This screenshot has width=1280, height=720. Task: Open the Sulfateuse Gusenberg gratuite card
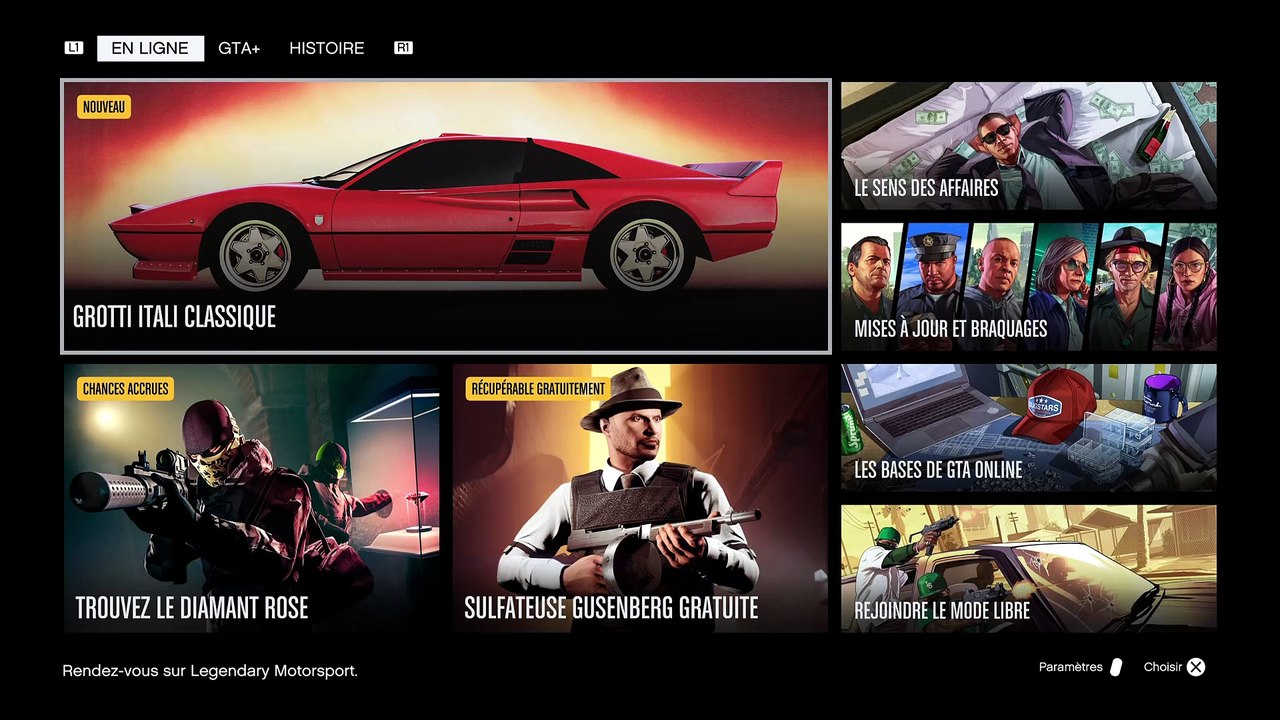pos(640,498)
